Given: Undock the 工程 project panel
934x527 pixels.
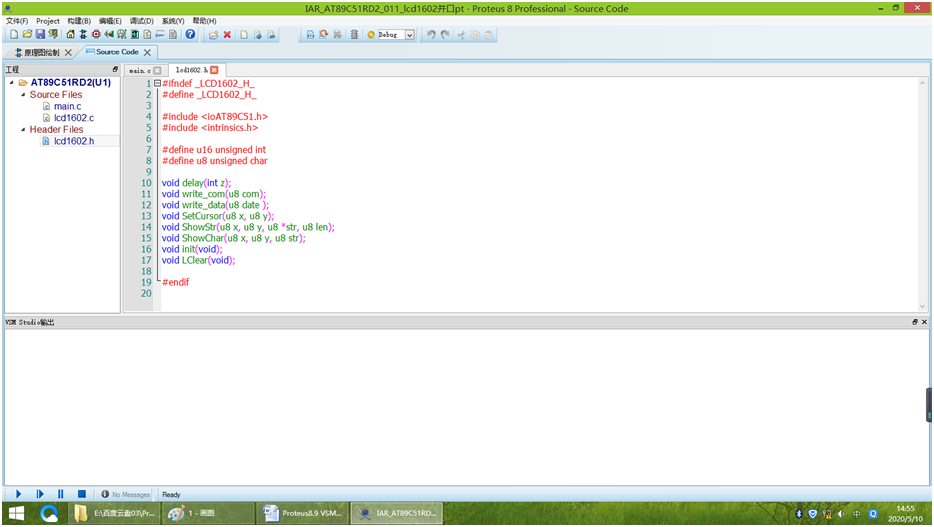Looking at the screenshot, I should (115, 69).
